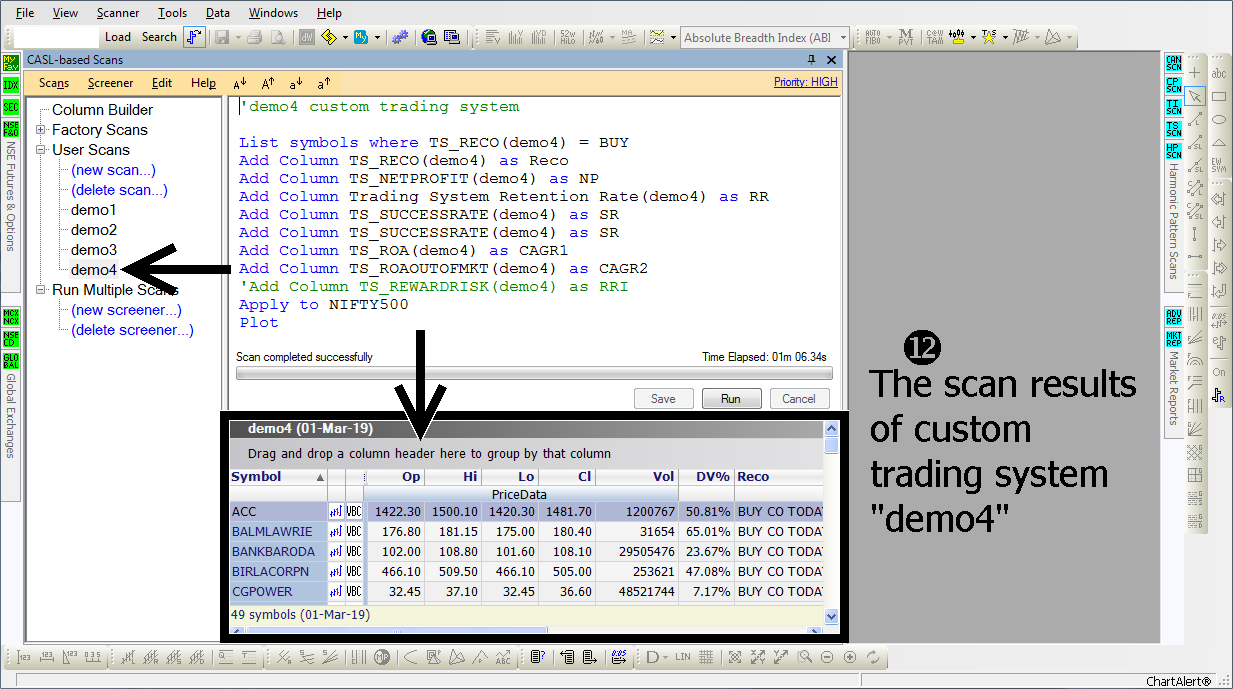Click the results vertical scrollbar down arrow
This screenshot has height=689, width=1233.
[x=831, y=617]
